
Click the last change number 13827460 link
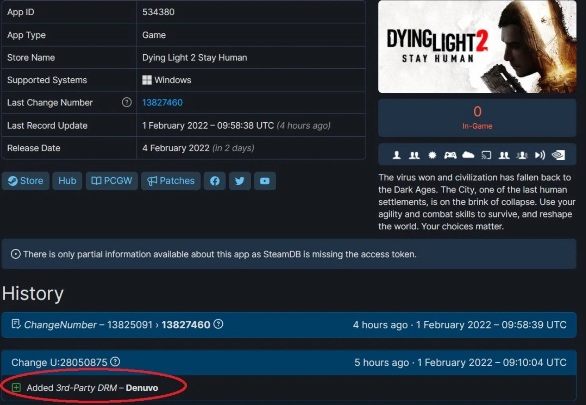point(162,103)
